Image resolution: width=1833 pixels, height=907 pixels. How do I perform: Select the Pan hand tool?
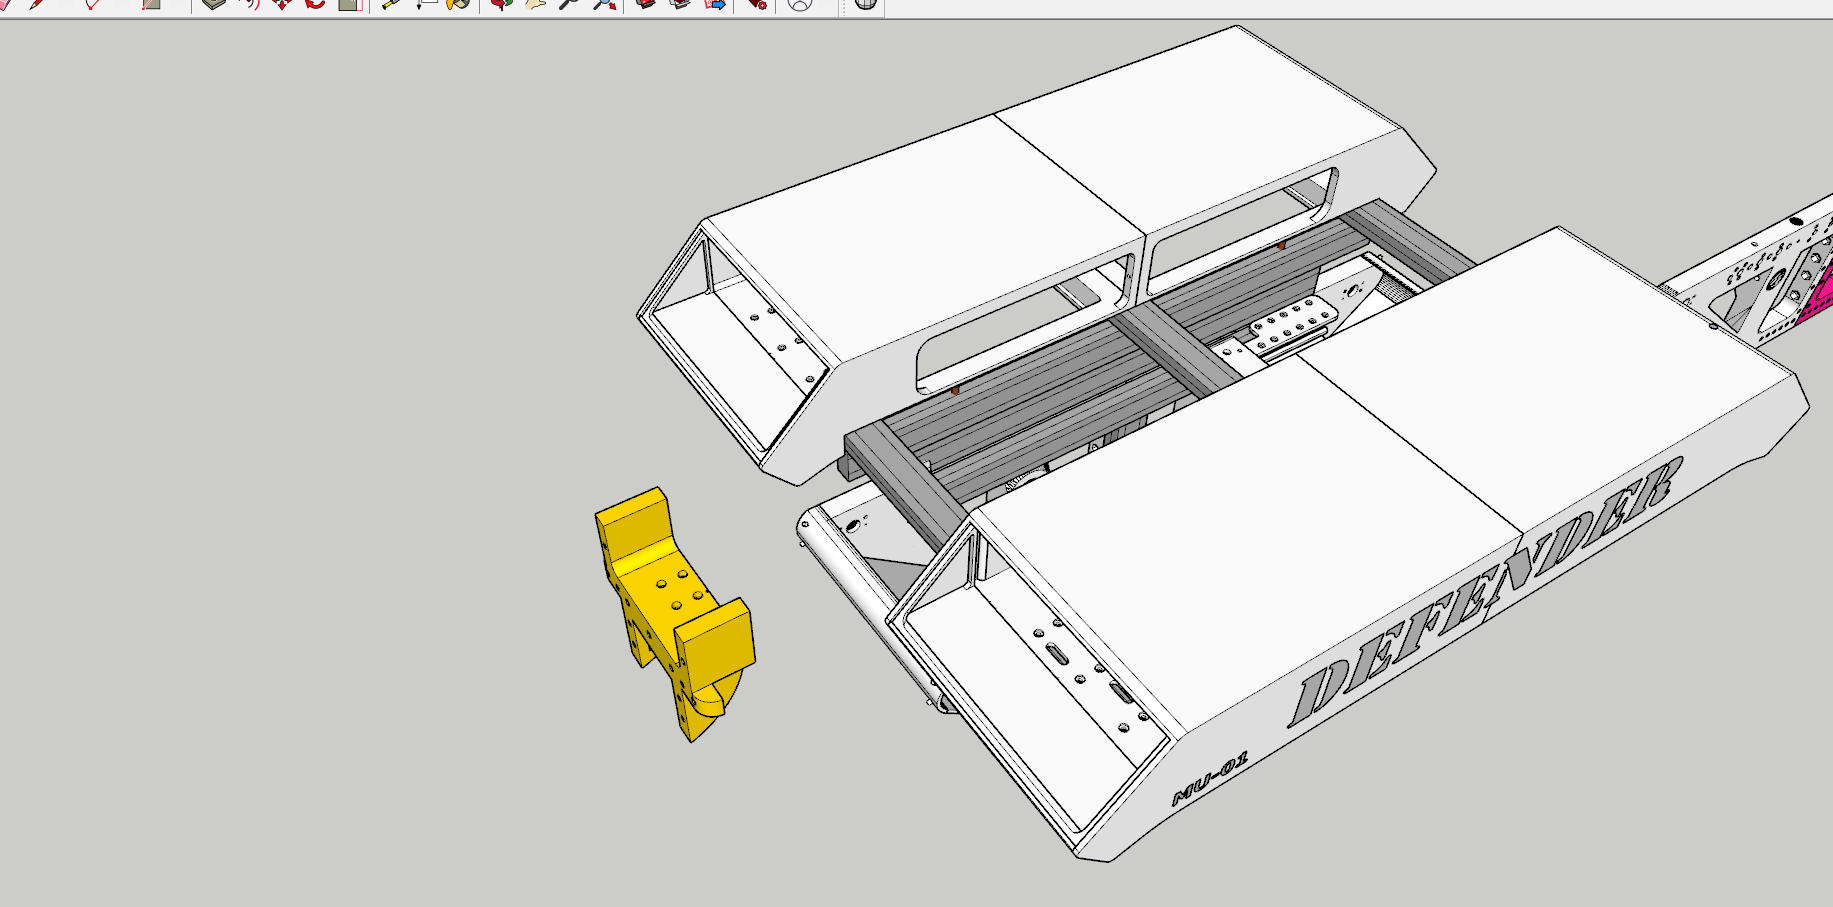click(536, 3)
